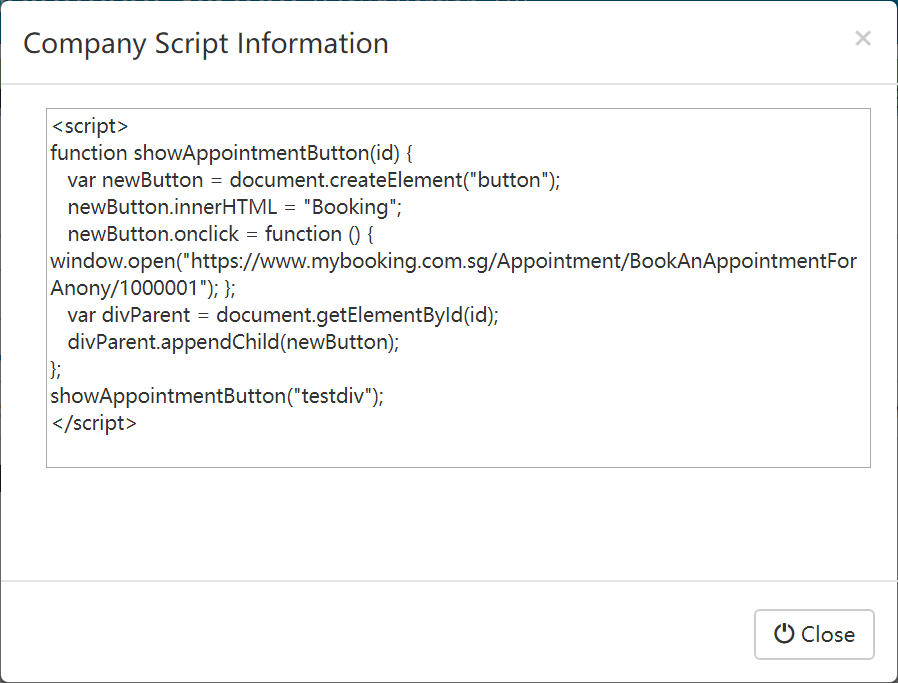Place cursor in blank area below </script>
This screenshot has width=898, height=683.
pyautogui.click(x=458, y=449)
